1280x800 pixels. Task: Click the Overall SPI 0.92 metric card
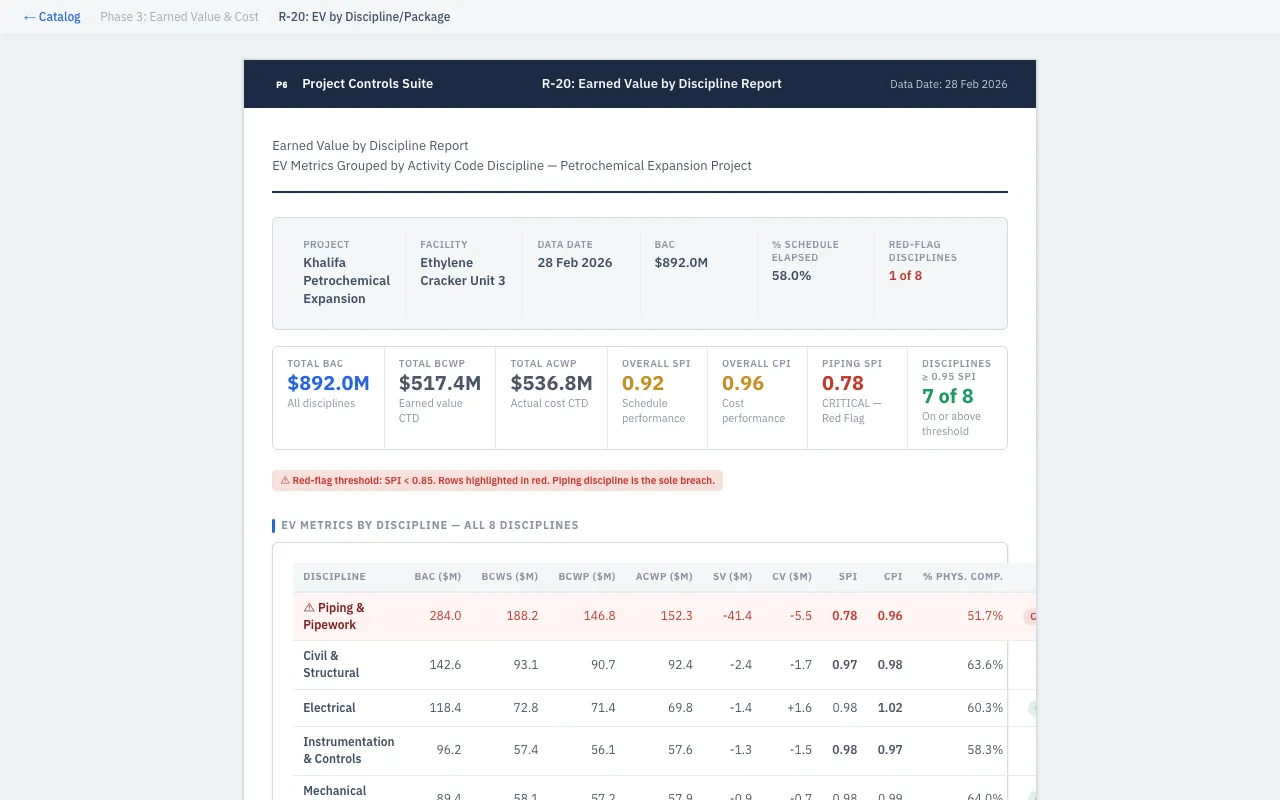pyautogui.click(x=657, y=398)
